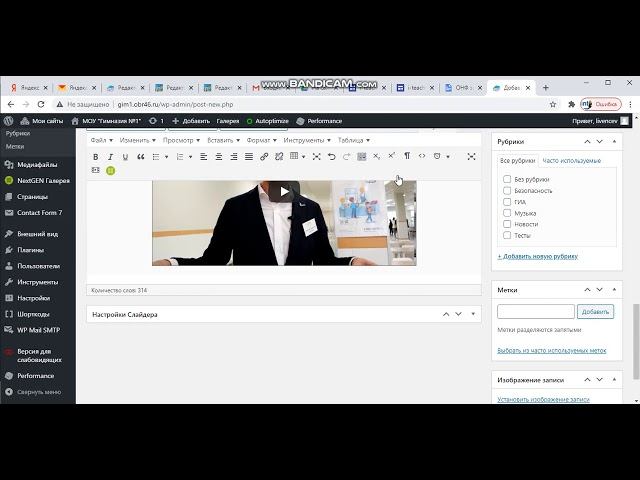The height and width of the screenshot is (480, 640).
Task: Click Добавить button next to tags field
Action: tap(596, 312)
